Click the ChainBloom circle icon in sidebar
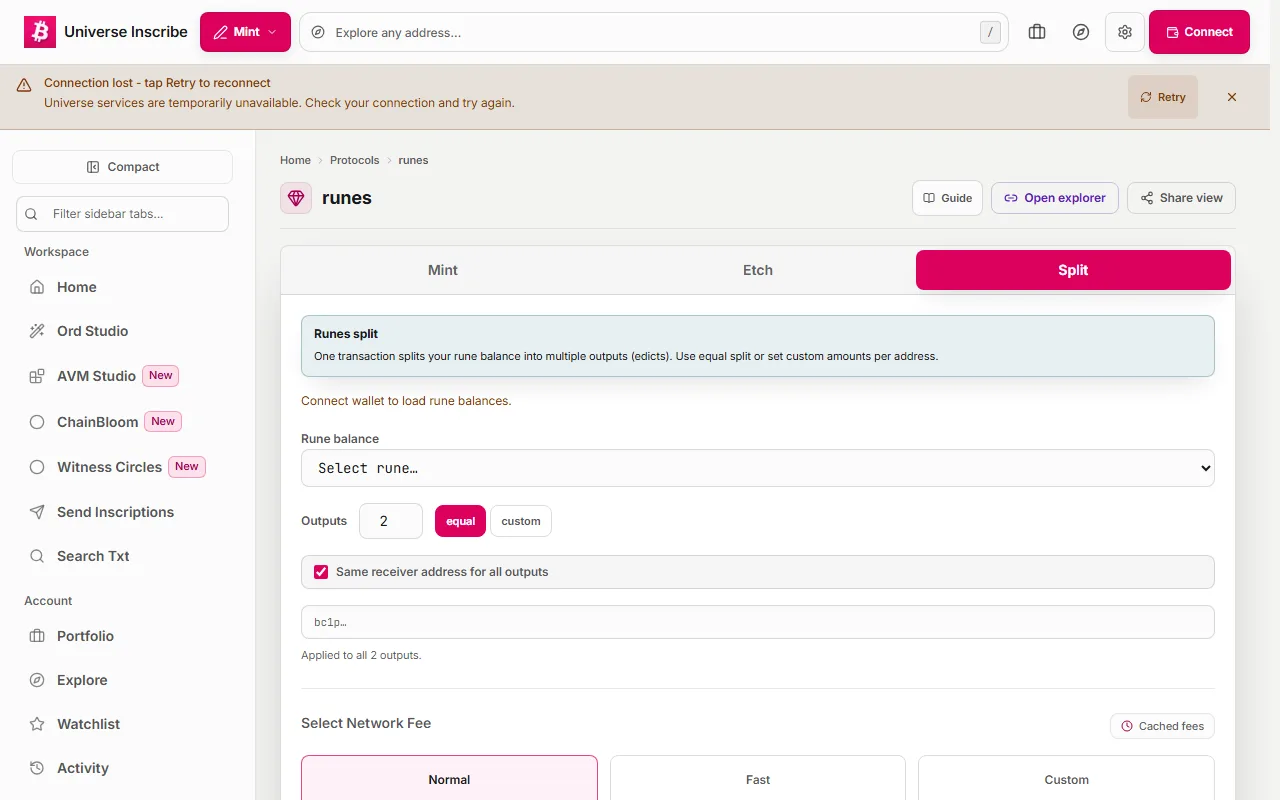Screen dimensions: 1280x800 click(x=37, y=422)
